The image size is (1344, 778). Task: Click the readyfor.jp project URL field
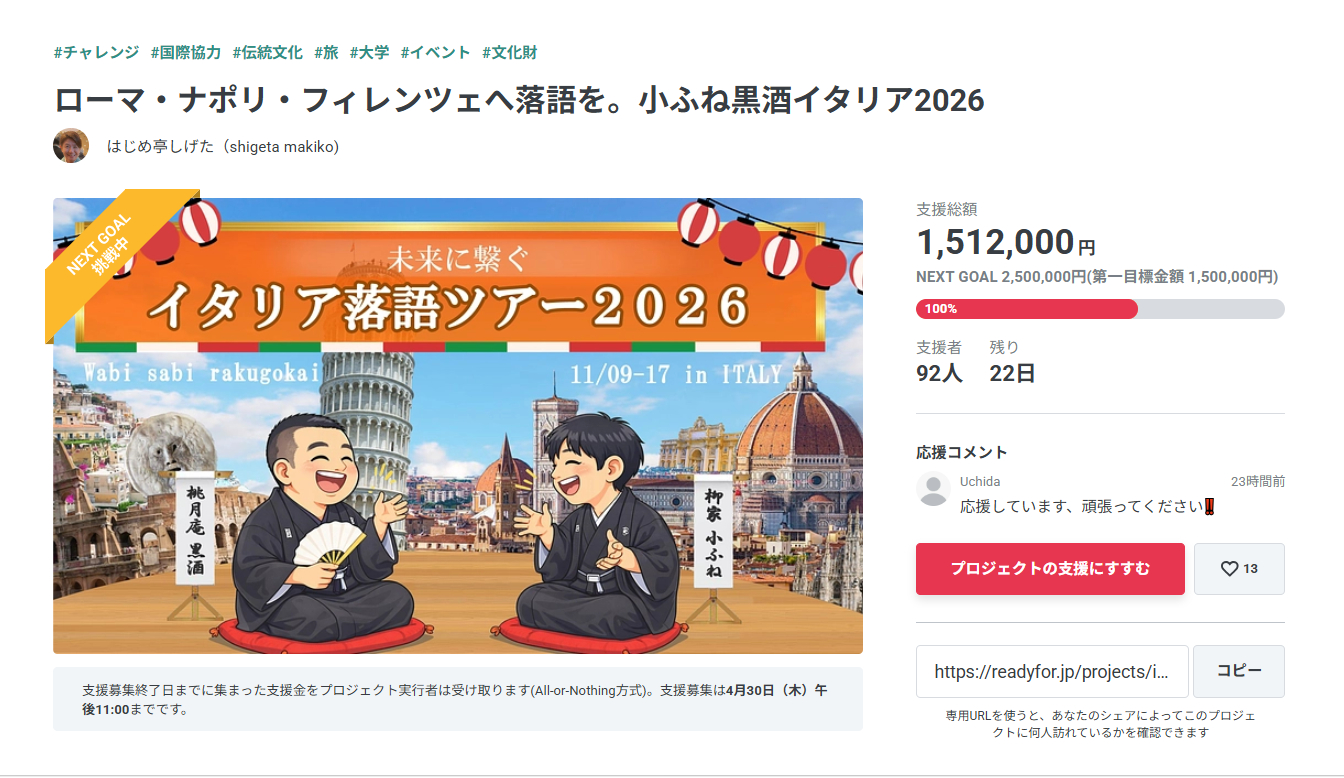tap(1052, 671)
